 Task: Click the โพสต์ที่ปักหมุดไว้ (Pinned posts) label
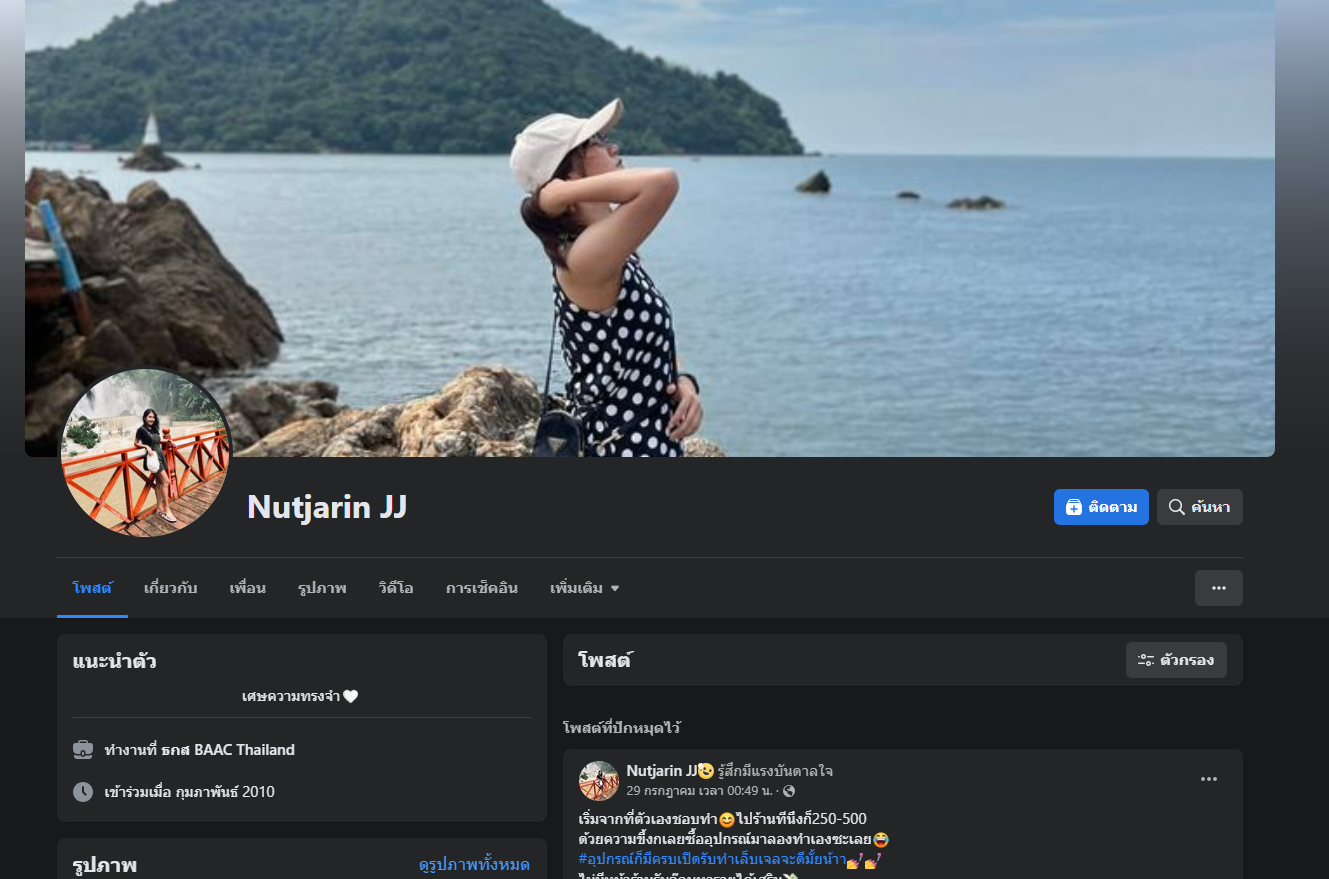[622, 728]
